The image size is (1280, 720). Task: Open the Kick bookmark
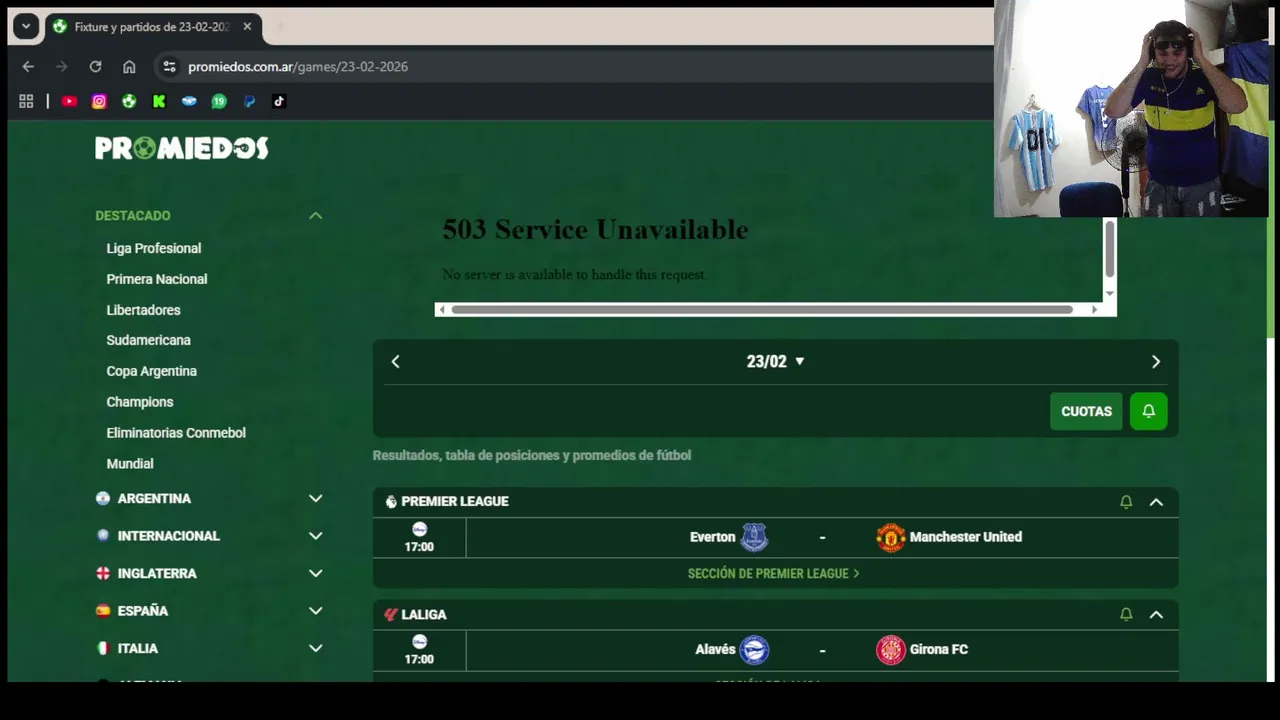point(159,101)
